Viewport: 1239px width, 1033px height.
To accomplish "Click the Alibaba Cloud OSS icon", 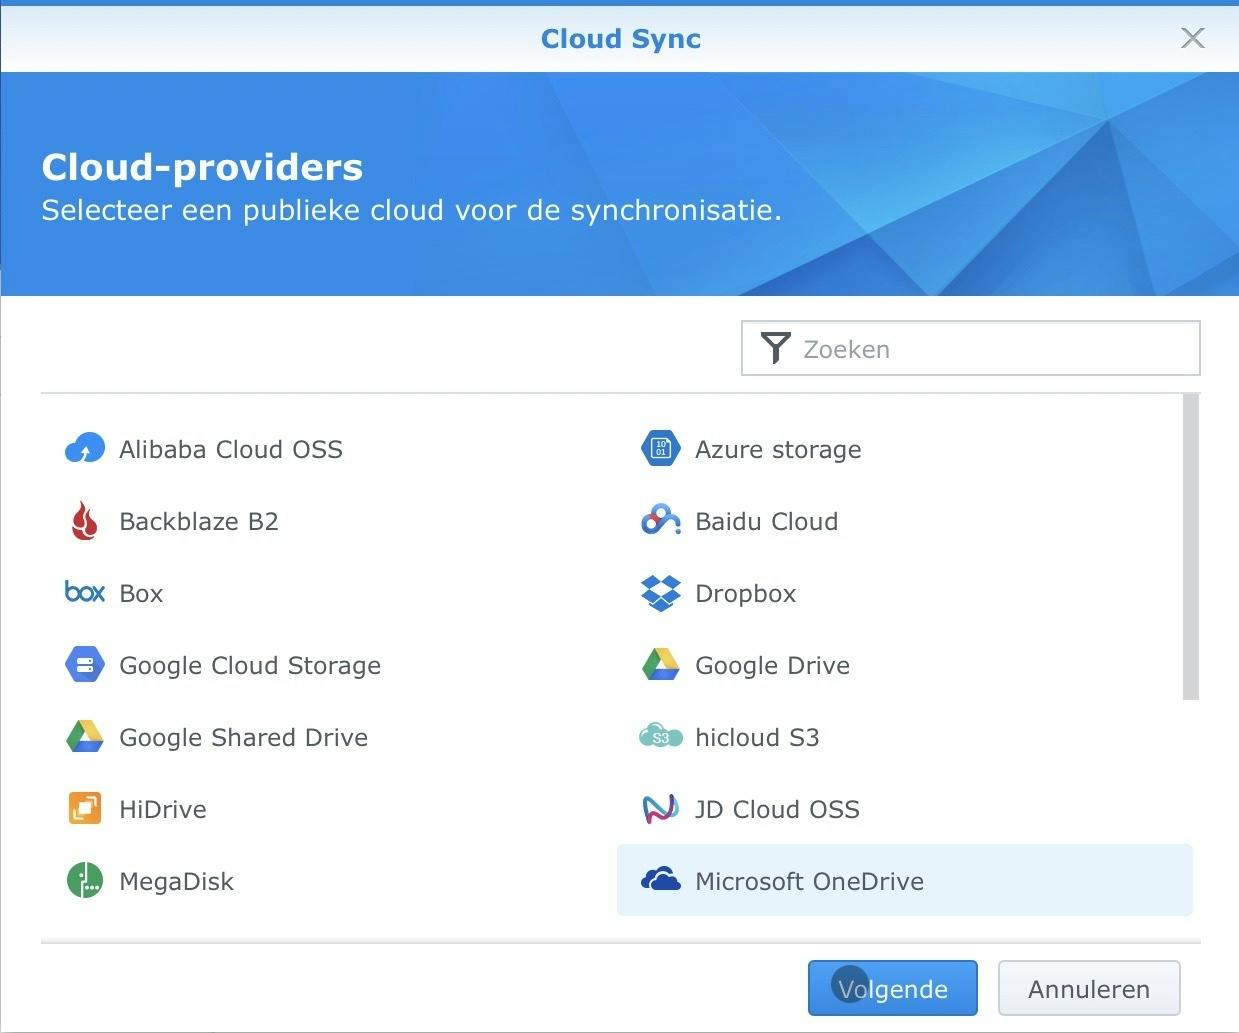I will (84, 448).
